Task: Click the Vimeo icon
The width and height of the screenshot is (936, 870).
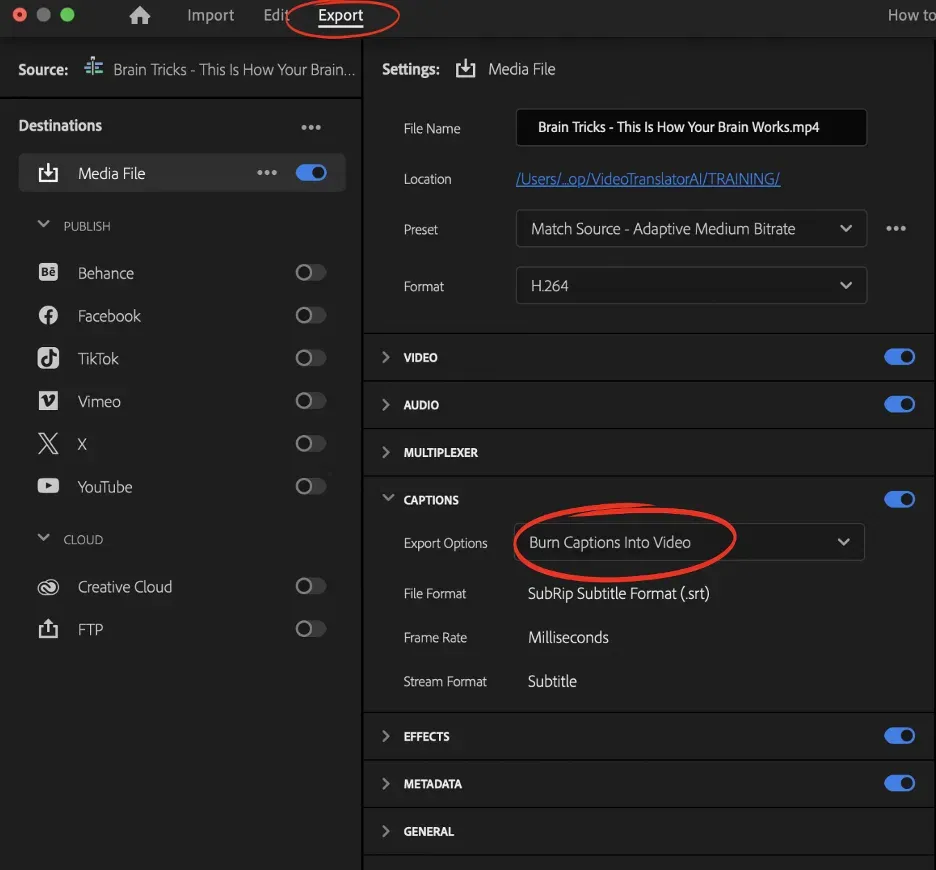Action: click(48, 401)
